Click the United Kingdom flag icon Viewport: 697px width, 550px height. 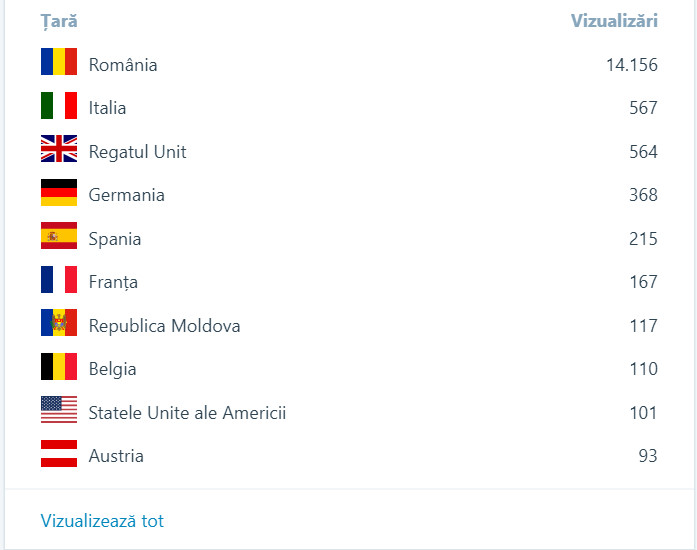coord(59,150)
